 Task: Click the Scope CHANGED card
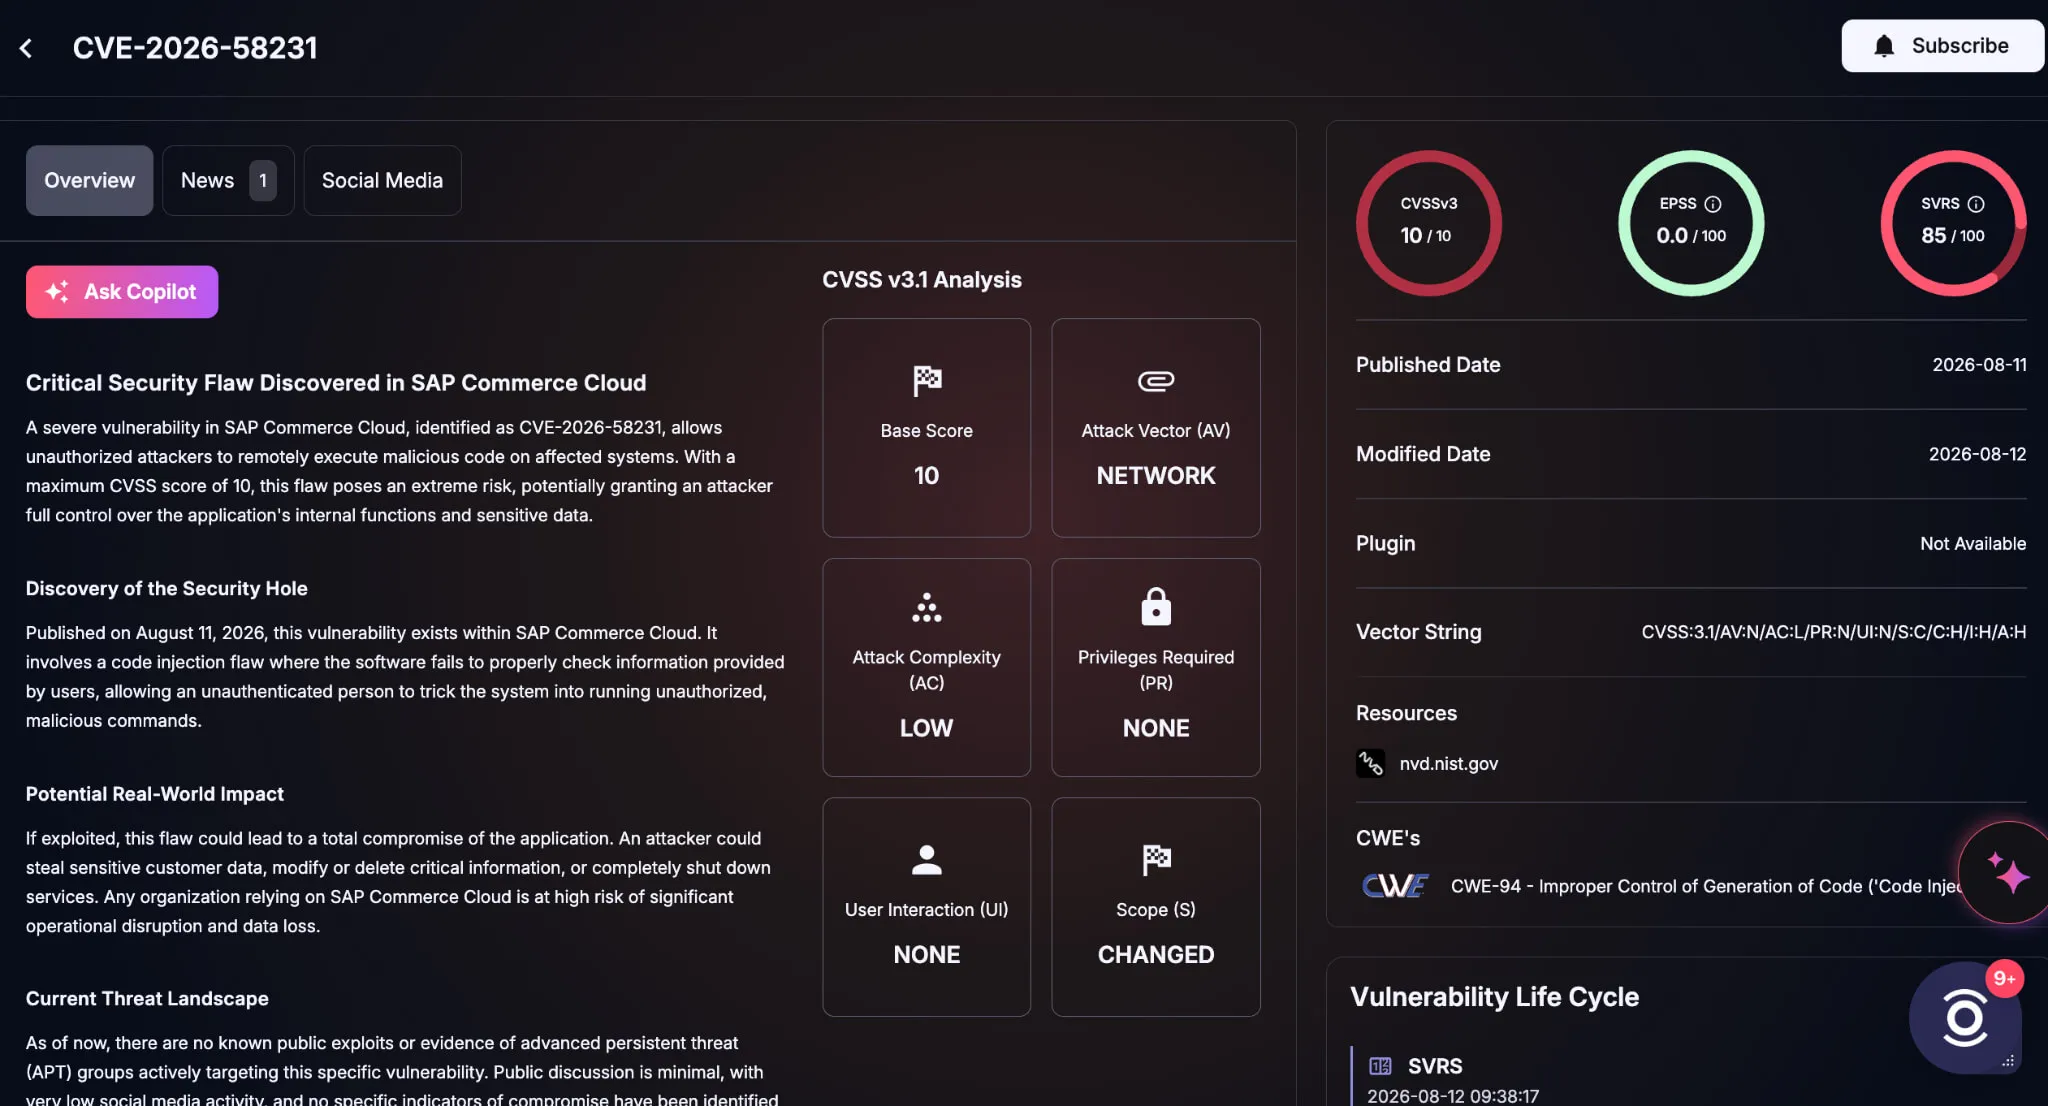[x=1156, y=907]
